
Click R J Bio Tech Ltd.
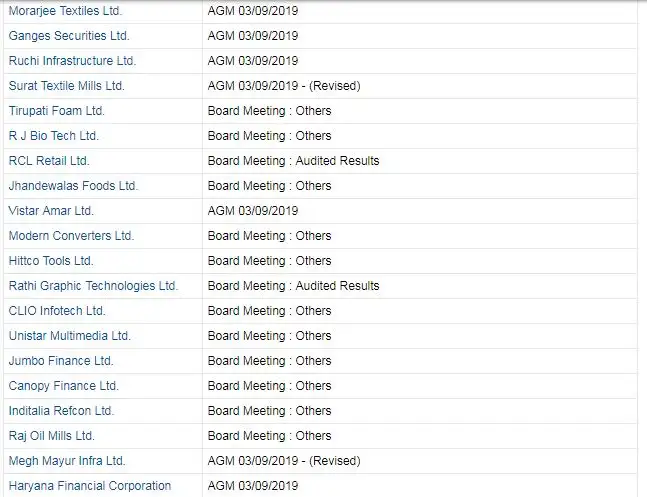[54, 136]
